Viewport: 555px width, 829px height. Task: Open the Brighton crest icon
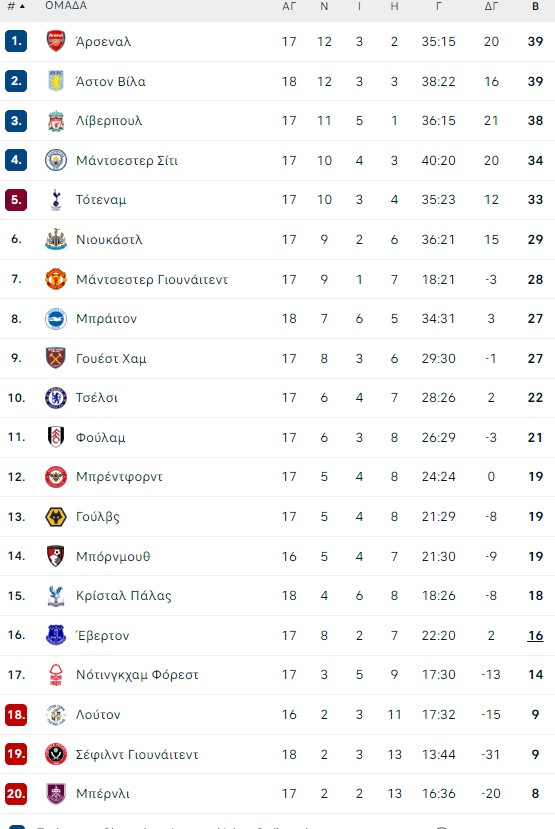click(56, 319)
